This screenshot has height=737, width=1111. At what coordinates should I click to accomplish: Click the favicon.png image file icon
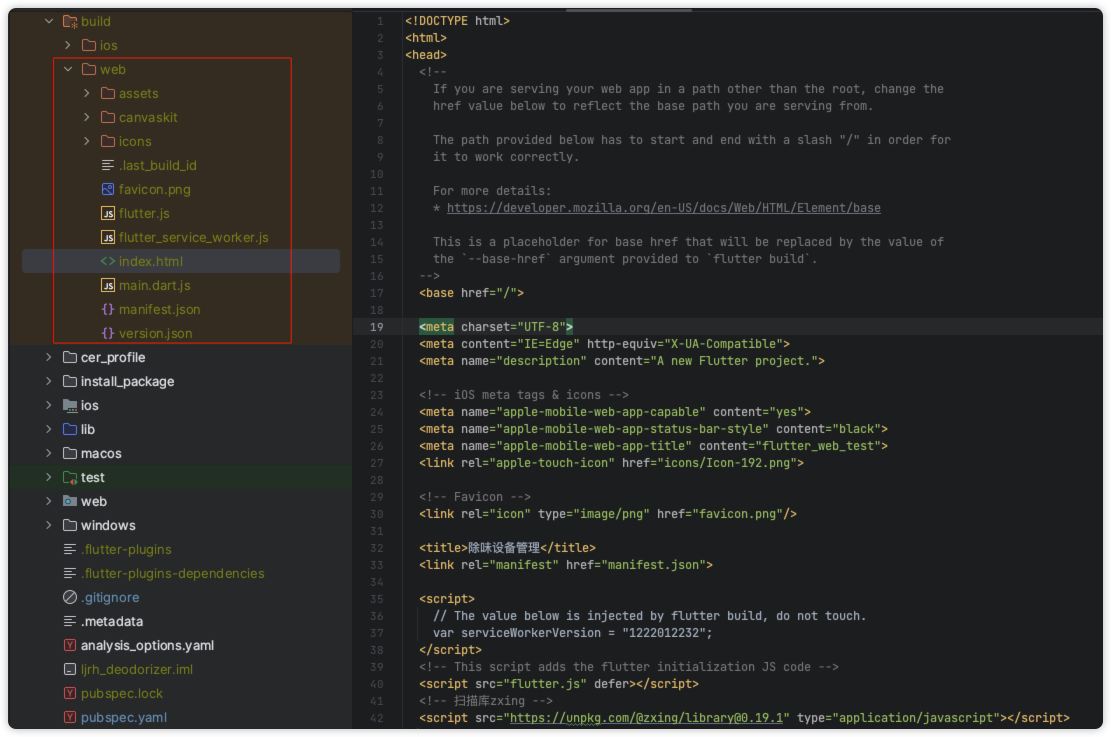click(108, 189)
